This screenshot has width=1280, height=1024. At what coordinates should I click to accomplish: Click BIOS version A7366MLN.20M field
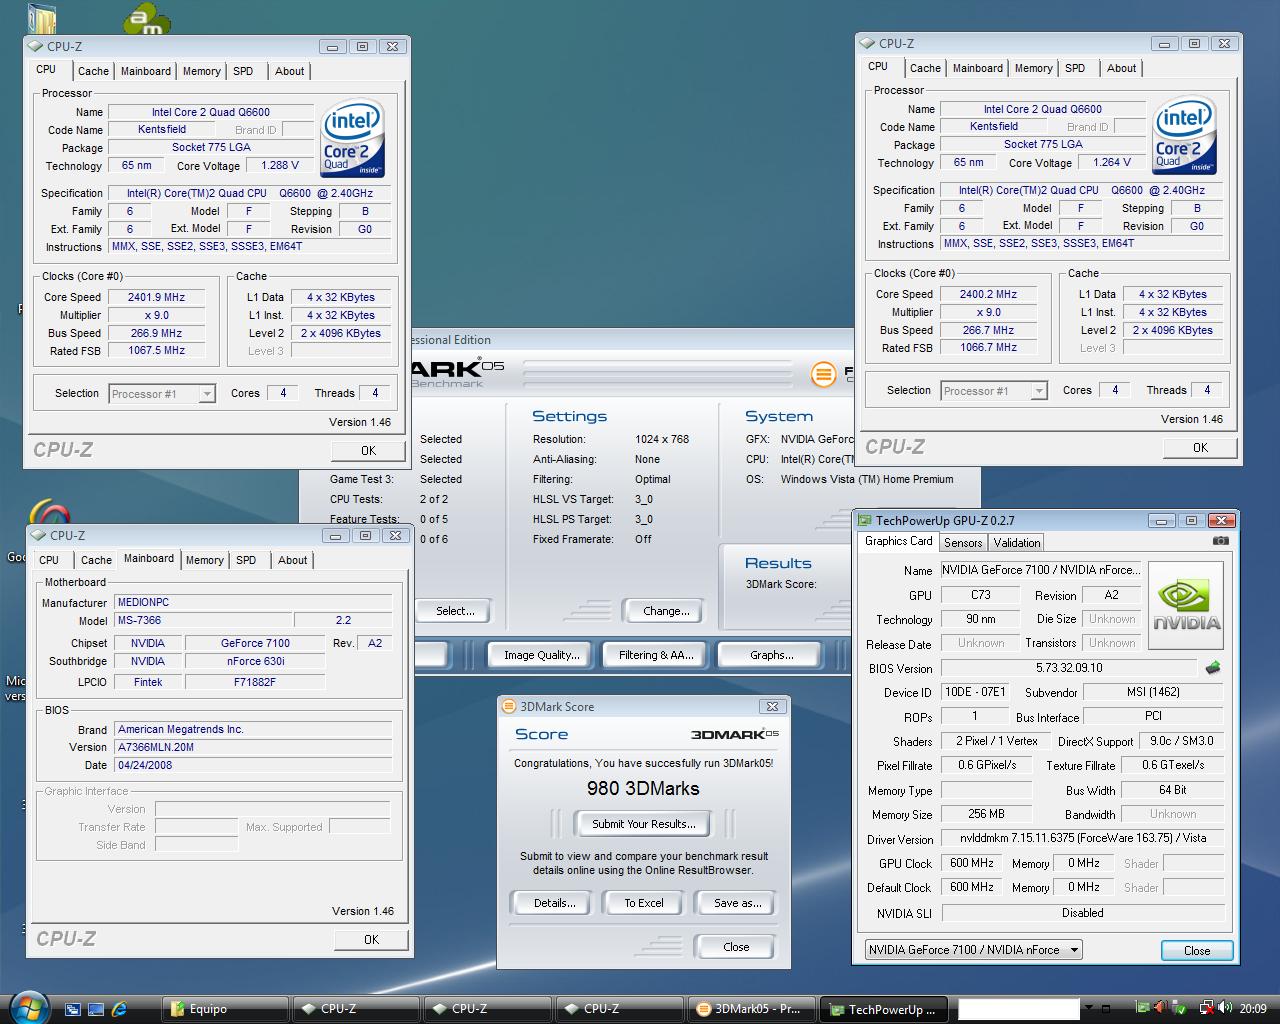click(x=253, y=747)
